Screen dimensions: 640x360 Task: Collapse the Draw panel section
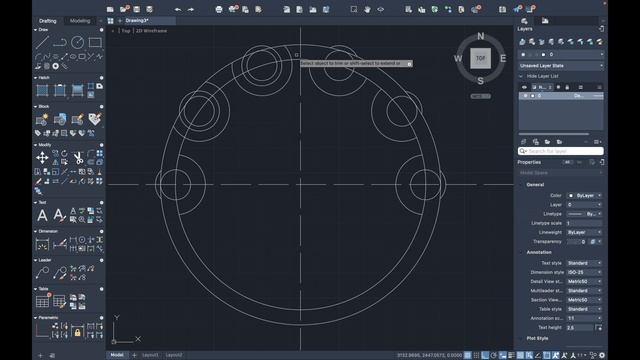coord(35,30)
